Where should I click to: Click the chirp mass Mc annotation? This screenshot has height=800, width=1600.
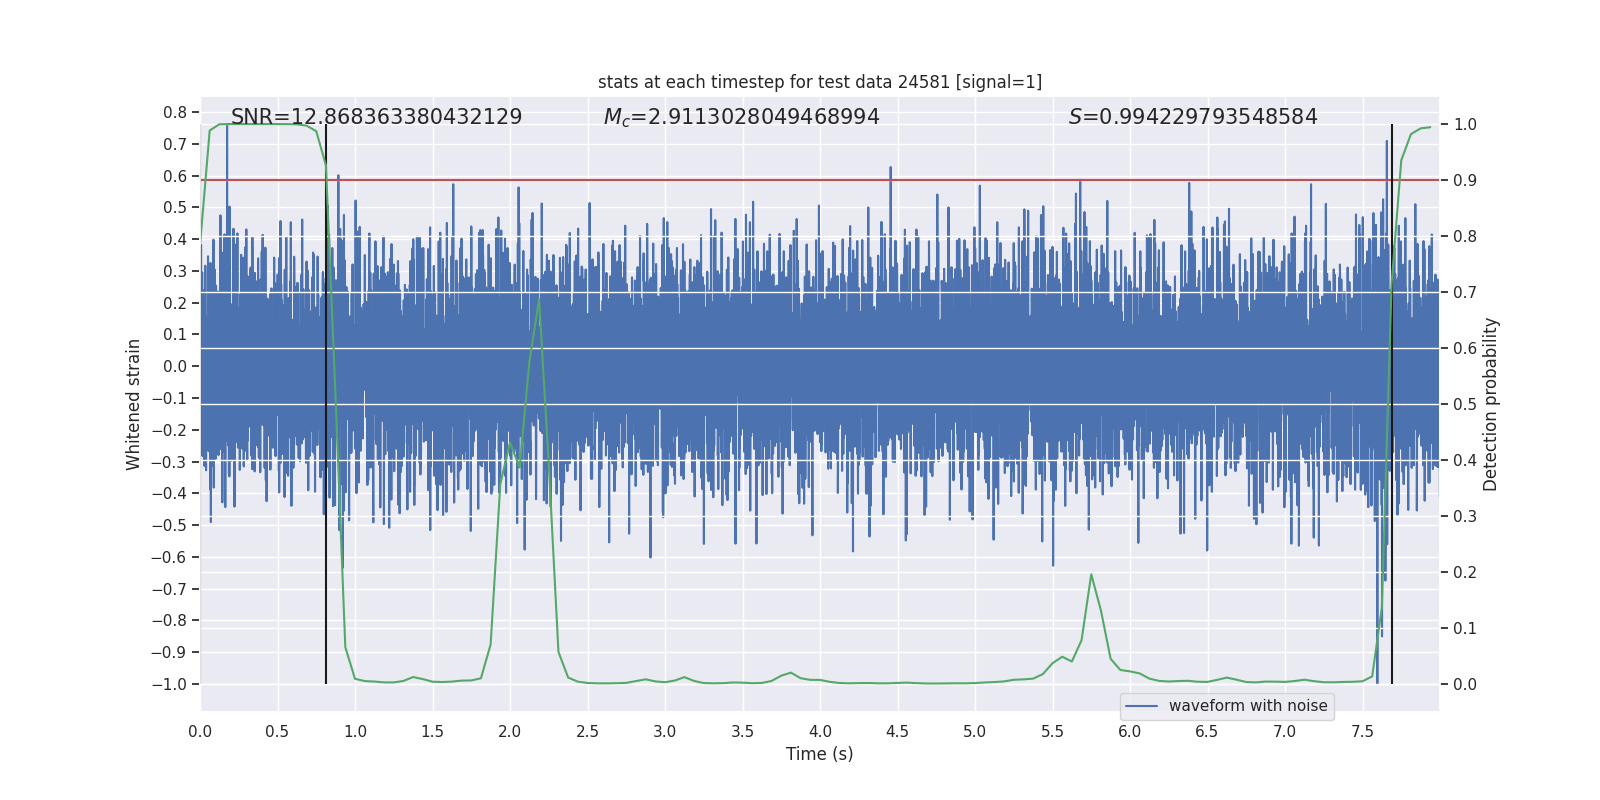(741, 117)
